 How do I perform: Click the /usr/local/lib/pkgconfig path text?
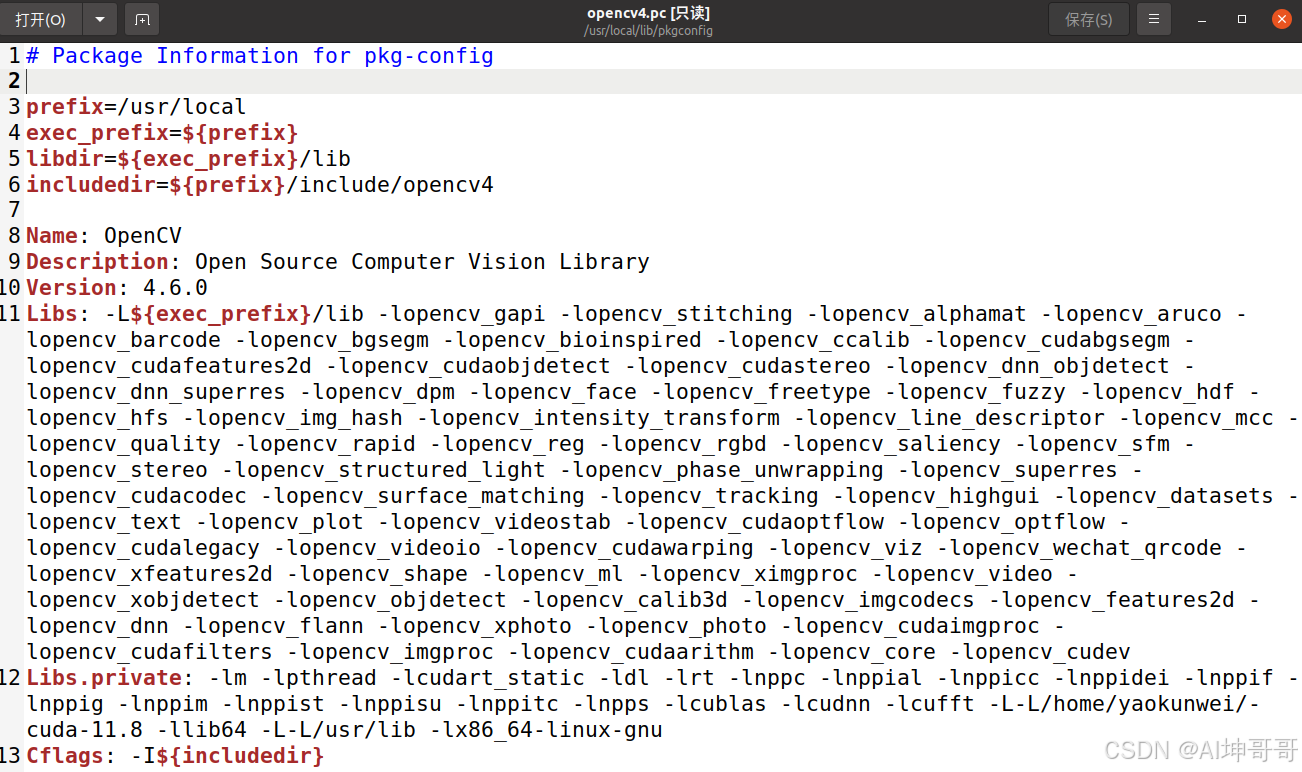647,29
